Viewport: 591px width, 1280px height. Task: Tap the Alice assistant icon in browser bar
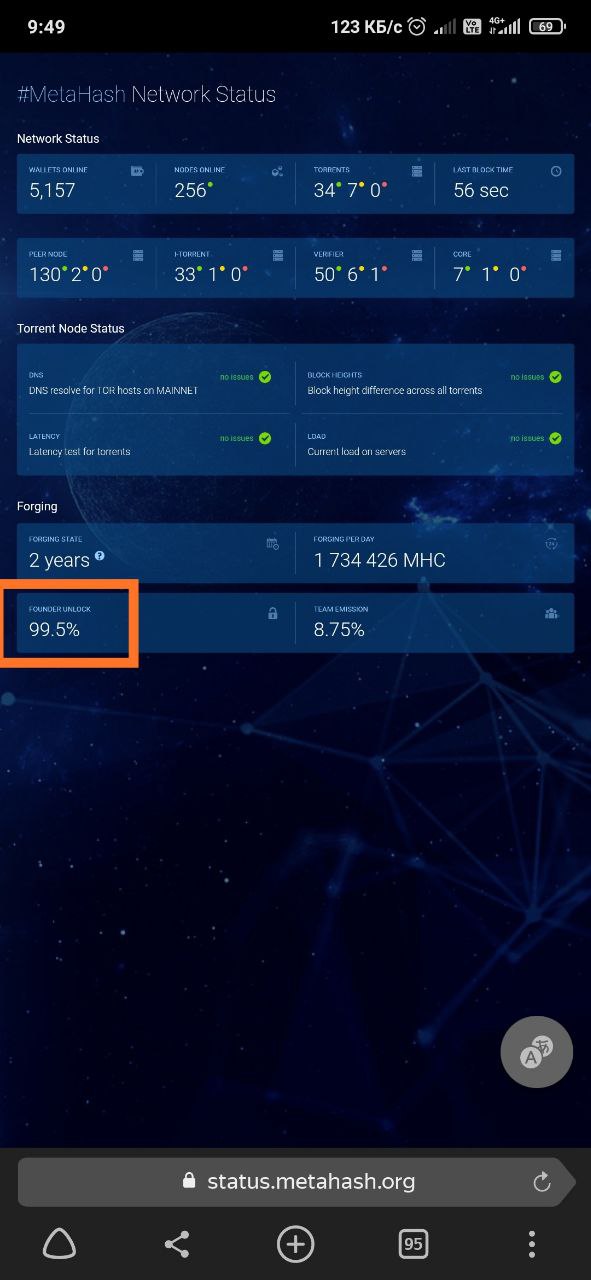click(x=59, y=1244)
